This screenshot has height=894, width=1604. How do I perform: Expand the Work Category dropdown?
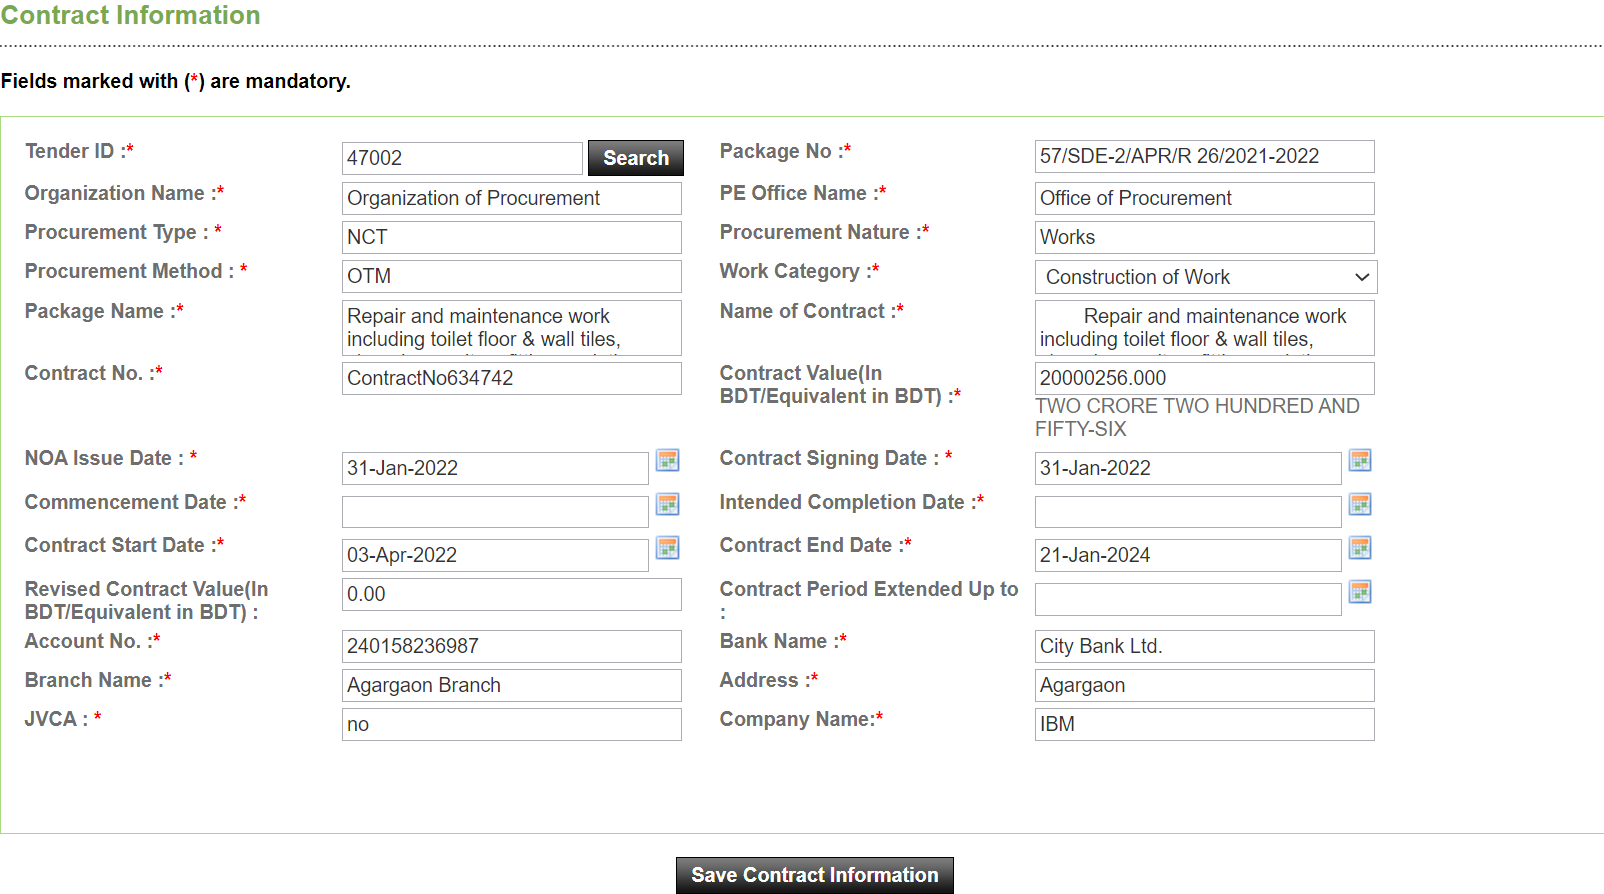(1206, 277)
